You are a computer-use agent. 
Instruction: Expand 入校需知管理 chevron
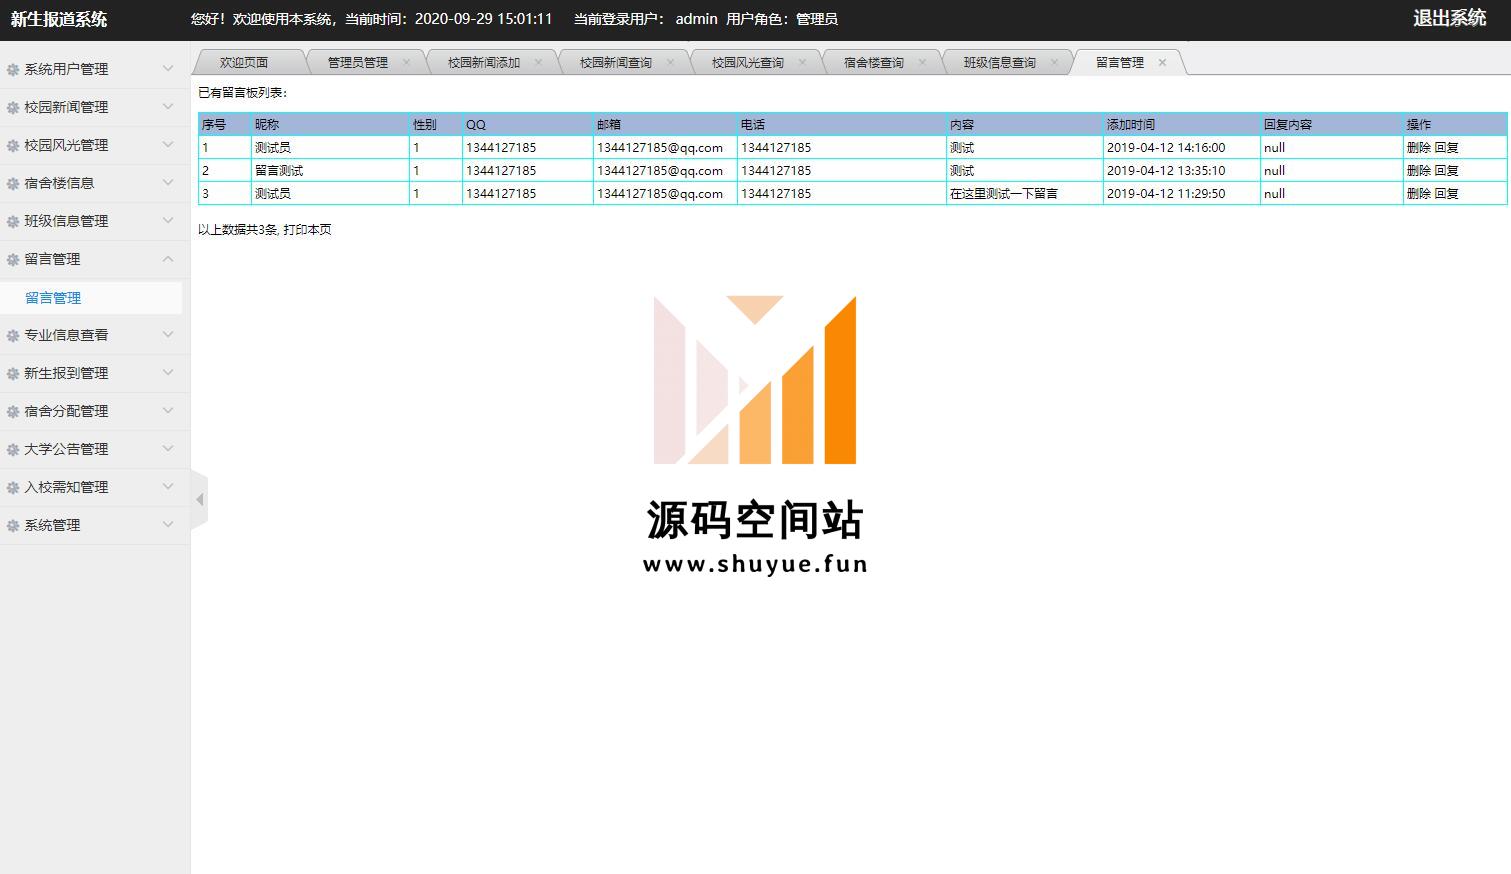pos(168,486)
